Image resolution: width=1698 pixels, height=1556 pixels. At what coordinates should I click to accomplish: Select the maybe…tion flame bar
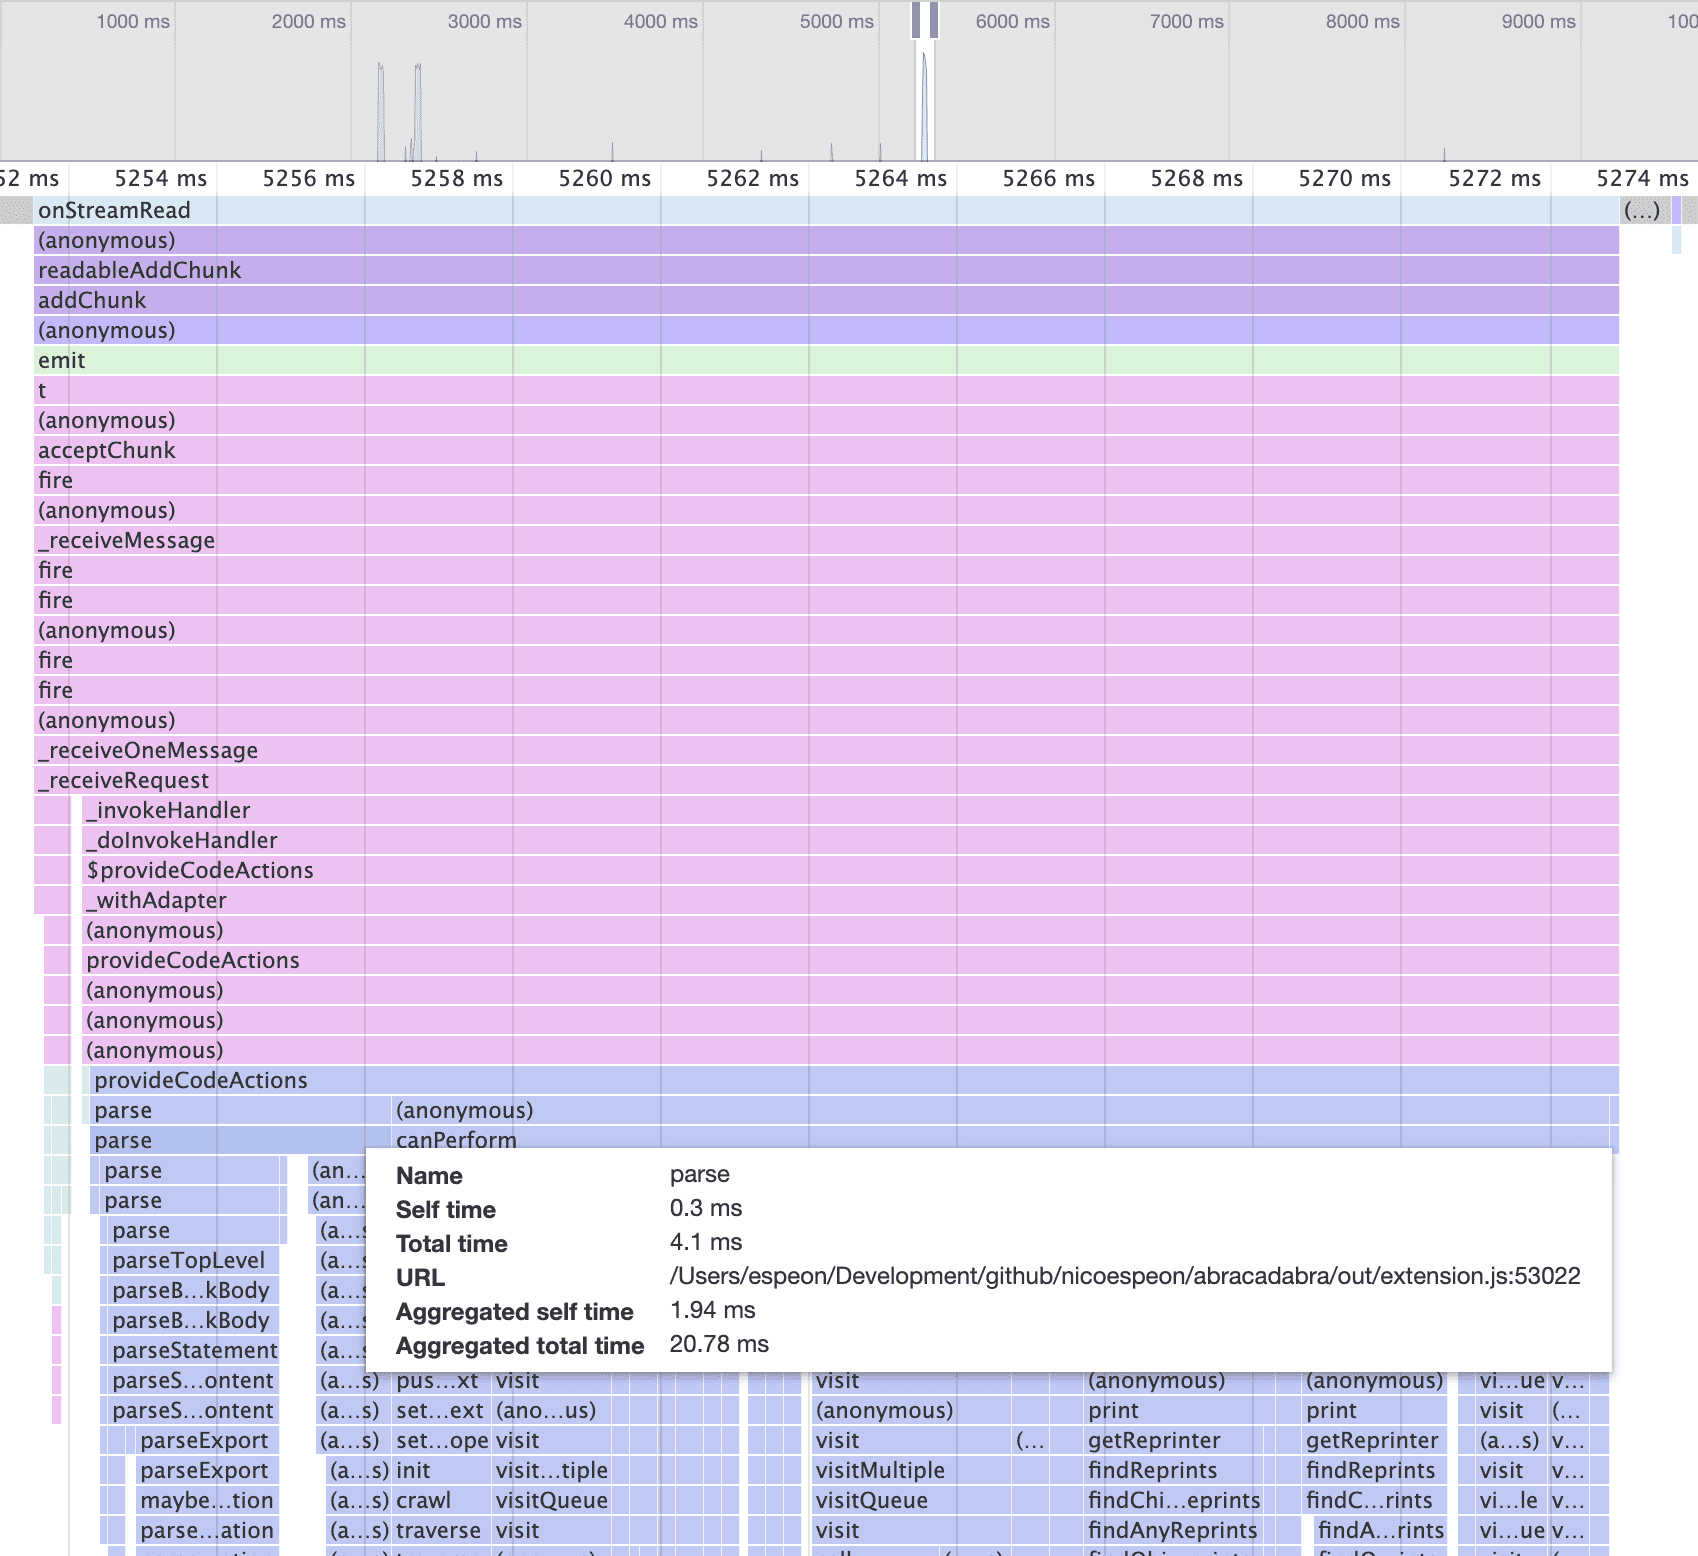pos(207,1500)
